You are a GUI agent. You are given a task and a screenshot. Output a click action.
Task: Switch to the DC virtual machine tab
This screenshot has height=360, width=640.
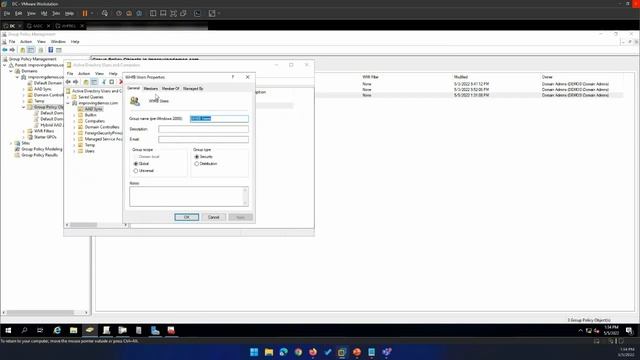pyautogui.click(x=12, y=26)
